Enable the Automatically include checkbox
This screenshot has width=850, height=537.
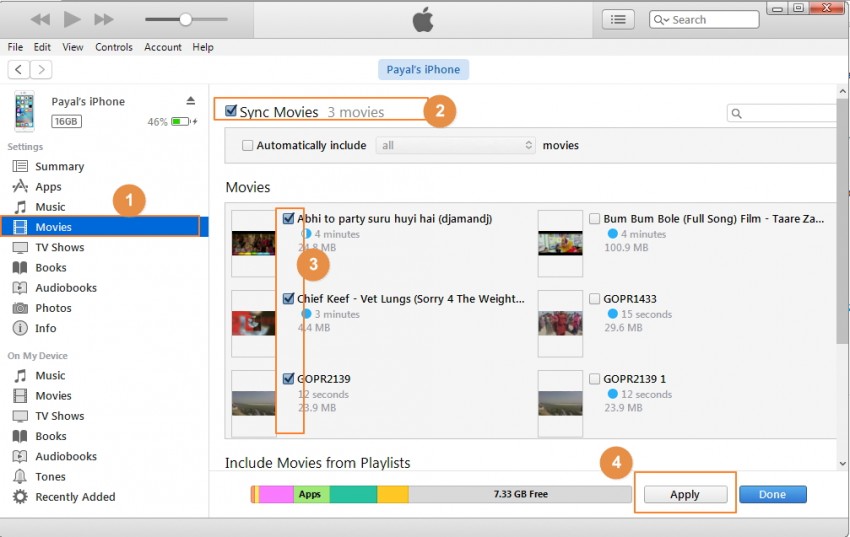point(248,145)
